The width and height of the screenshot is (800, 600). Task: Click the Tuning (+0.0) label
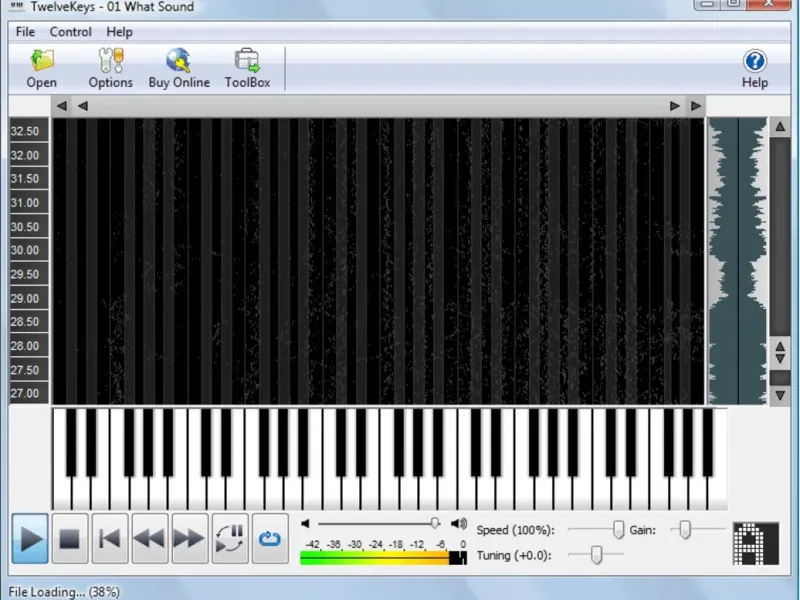coord(514,555)
